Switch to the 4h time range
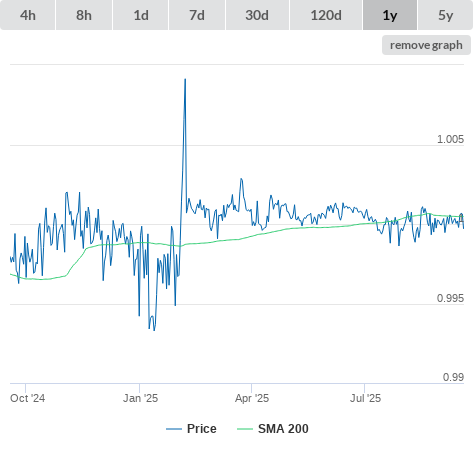The height and width of the screenshot is (455, 474). pos(28,15)
